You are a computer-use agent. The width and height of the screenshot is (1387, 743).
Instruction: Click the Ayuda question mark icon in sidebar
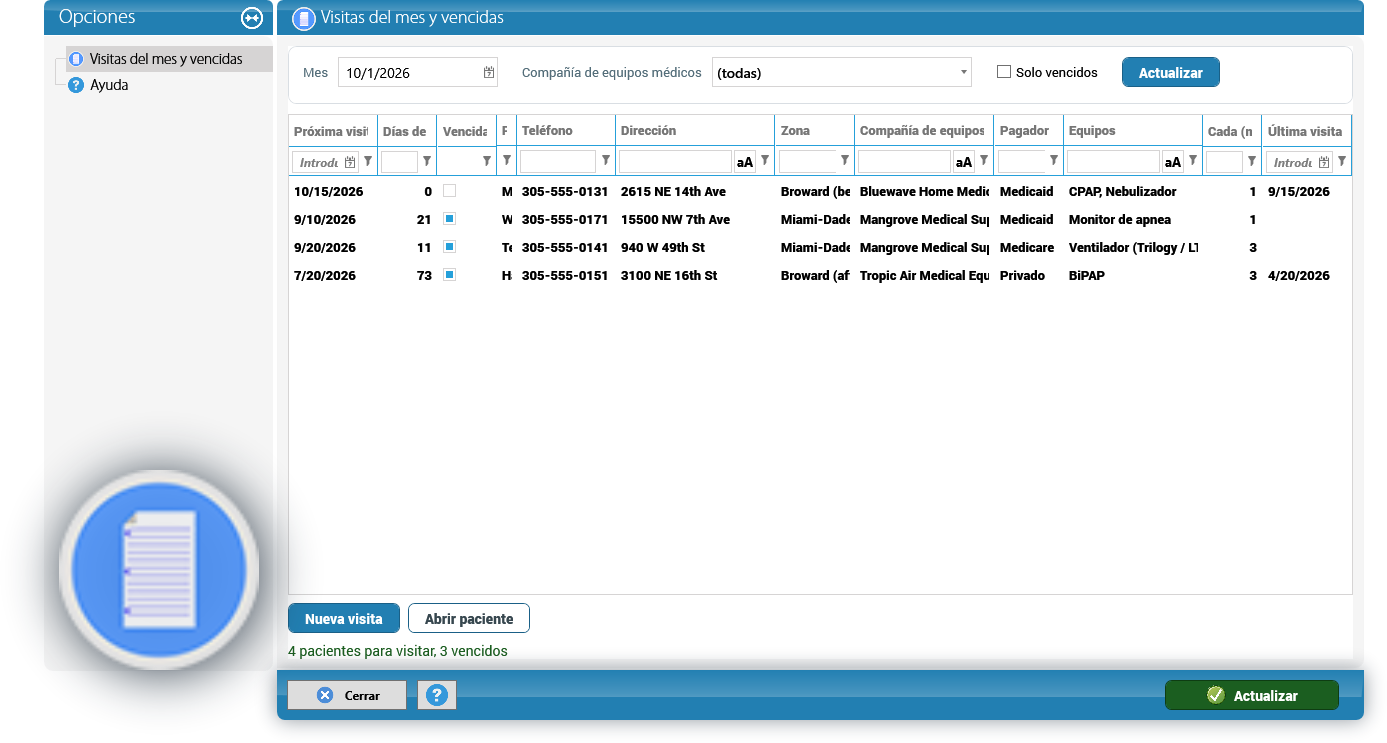(x=75, y=85)
